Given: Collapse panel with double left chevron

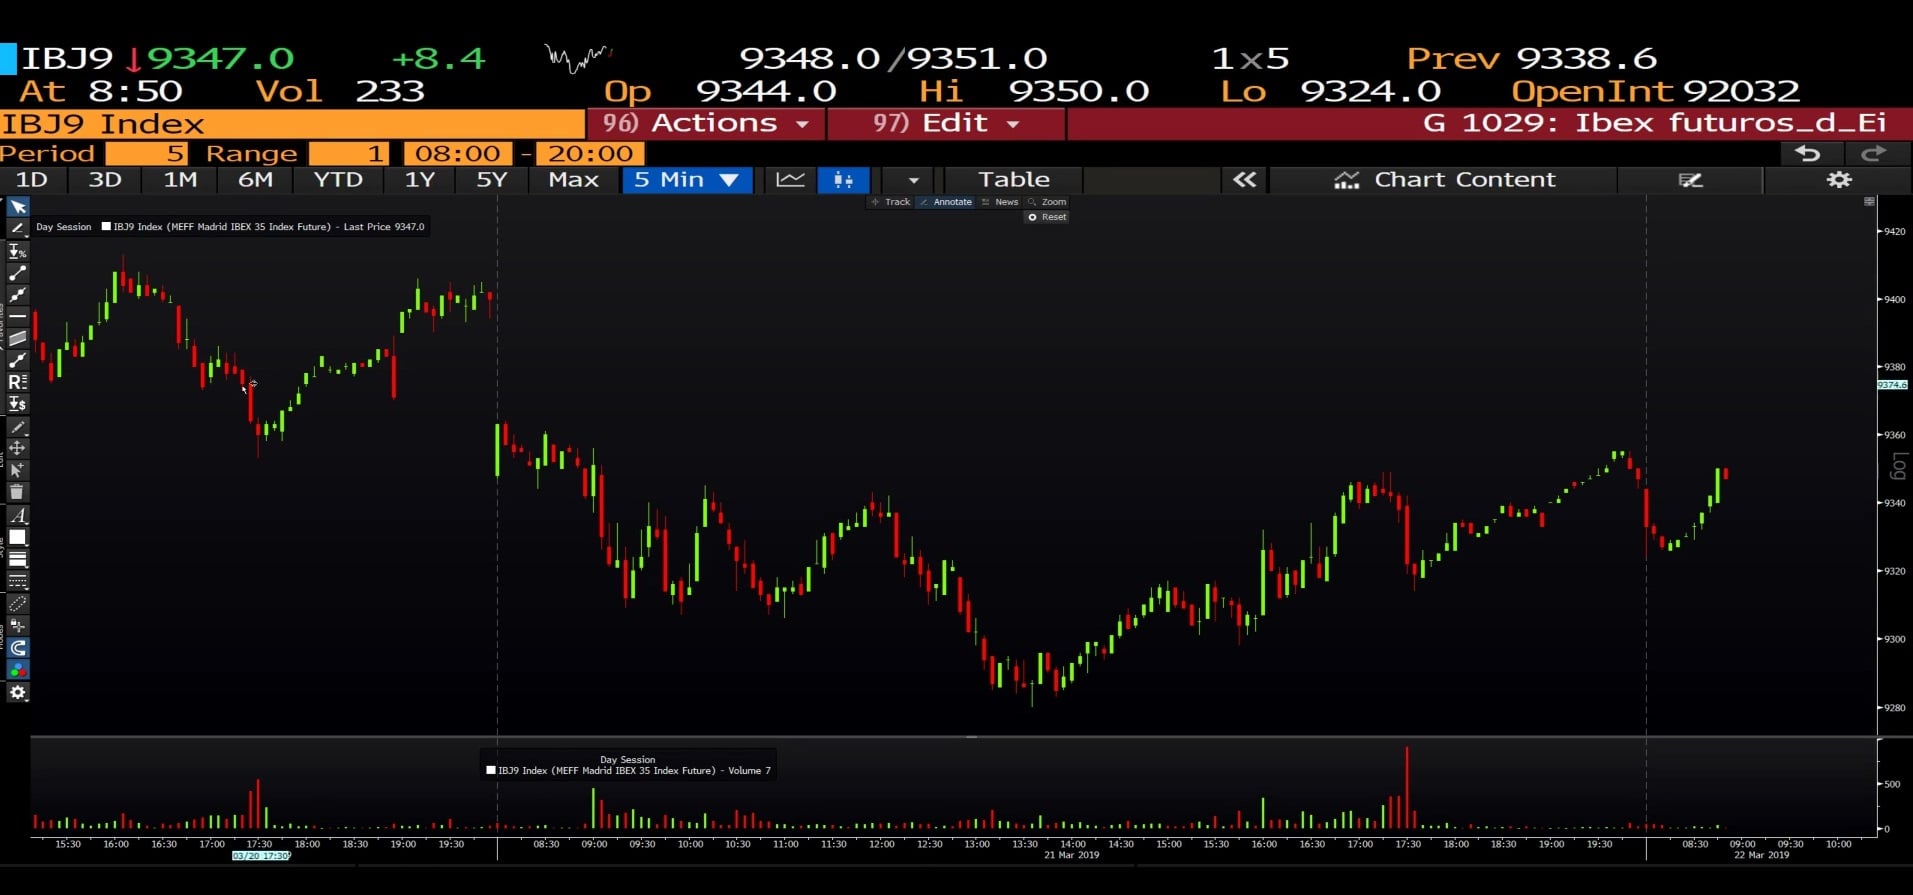Looking at the screenshot, I should click(x=1244, y=180).
